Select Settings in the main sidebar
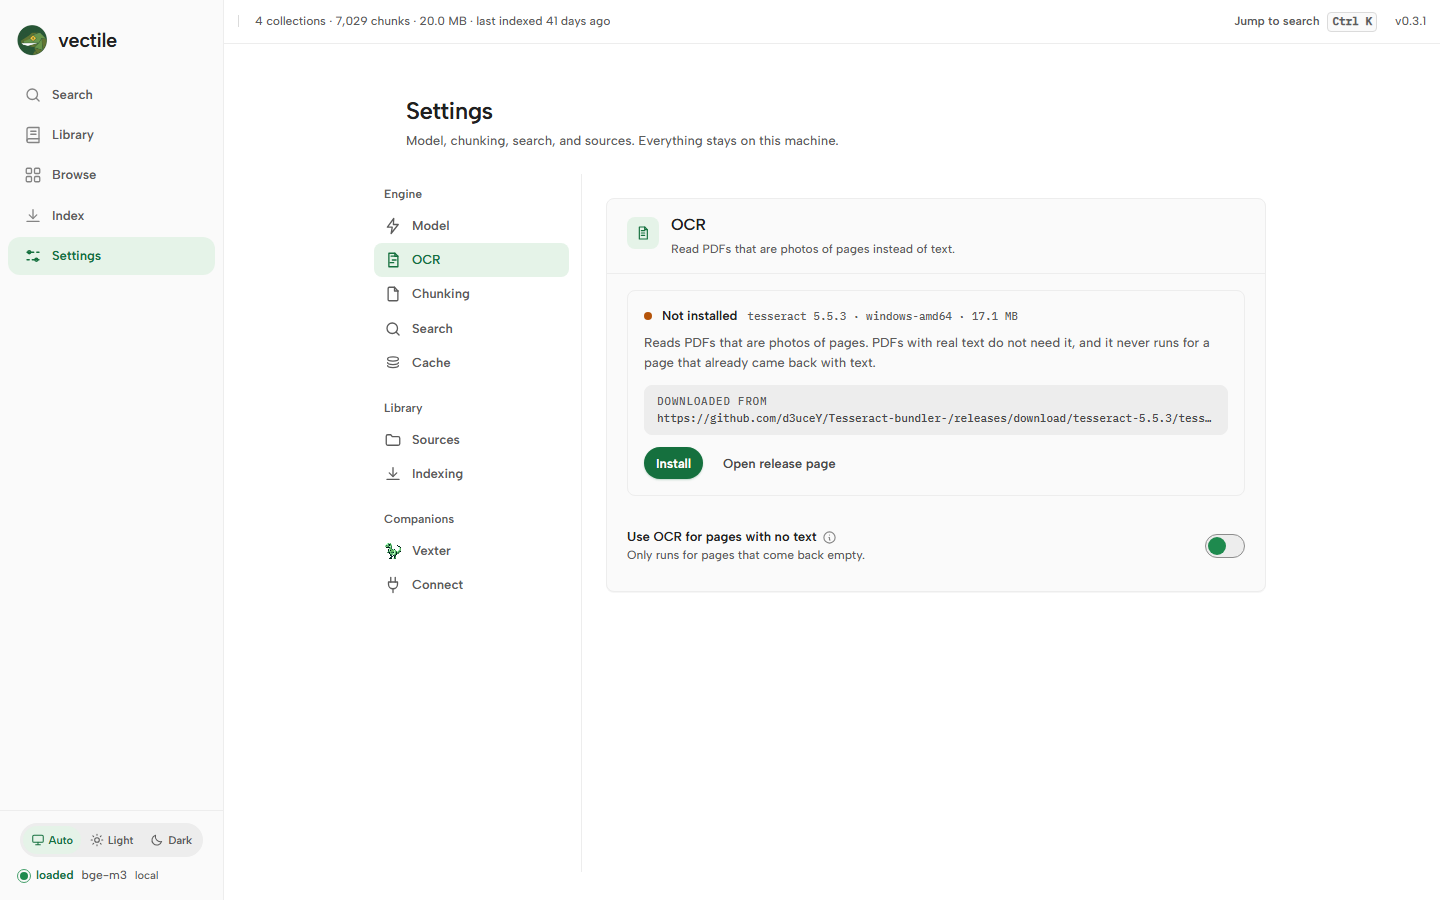The height and width of the screenshot is (900, 1440). 111,256
